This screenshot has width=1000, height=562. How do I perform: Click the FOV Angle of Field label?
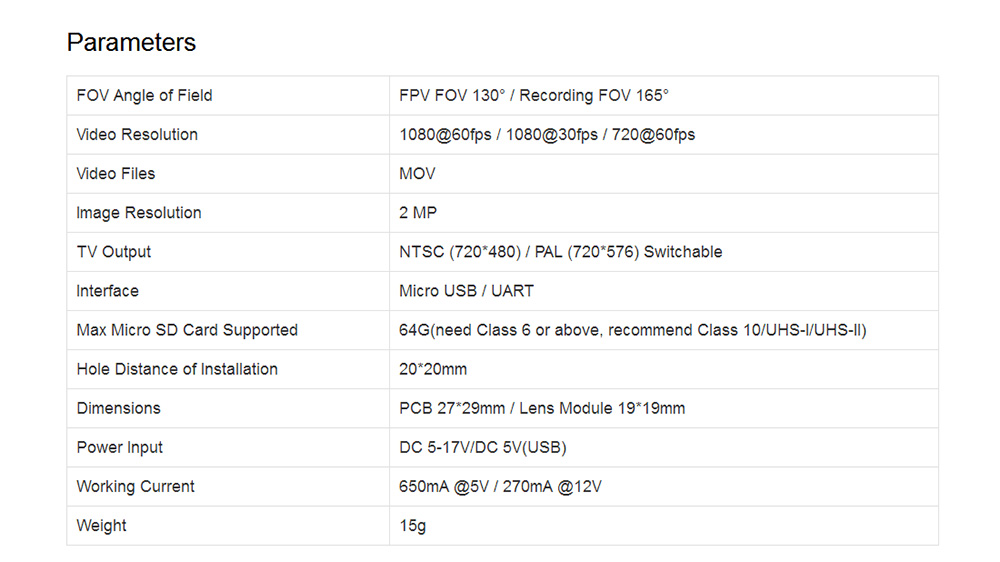(x=144, y=96)
